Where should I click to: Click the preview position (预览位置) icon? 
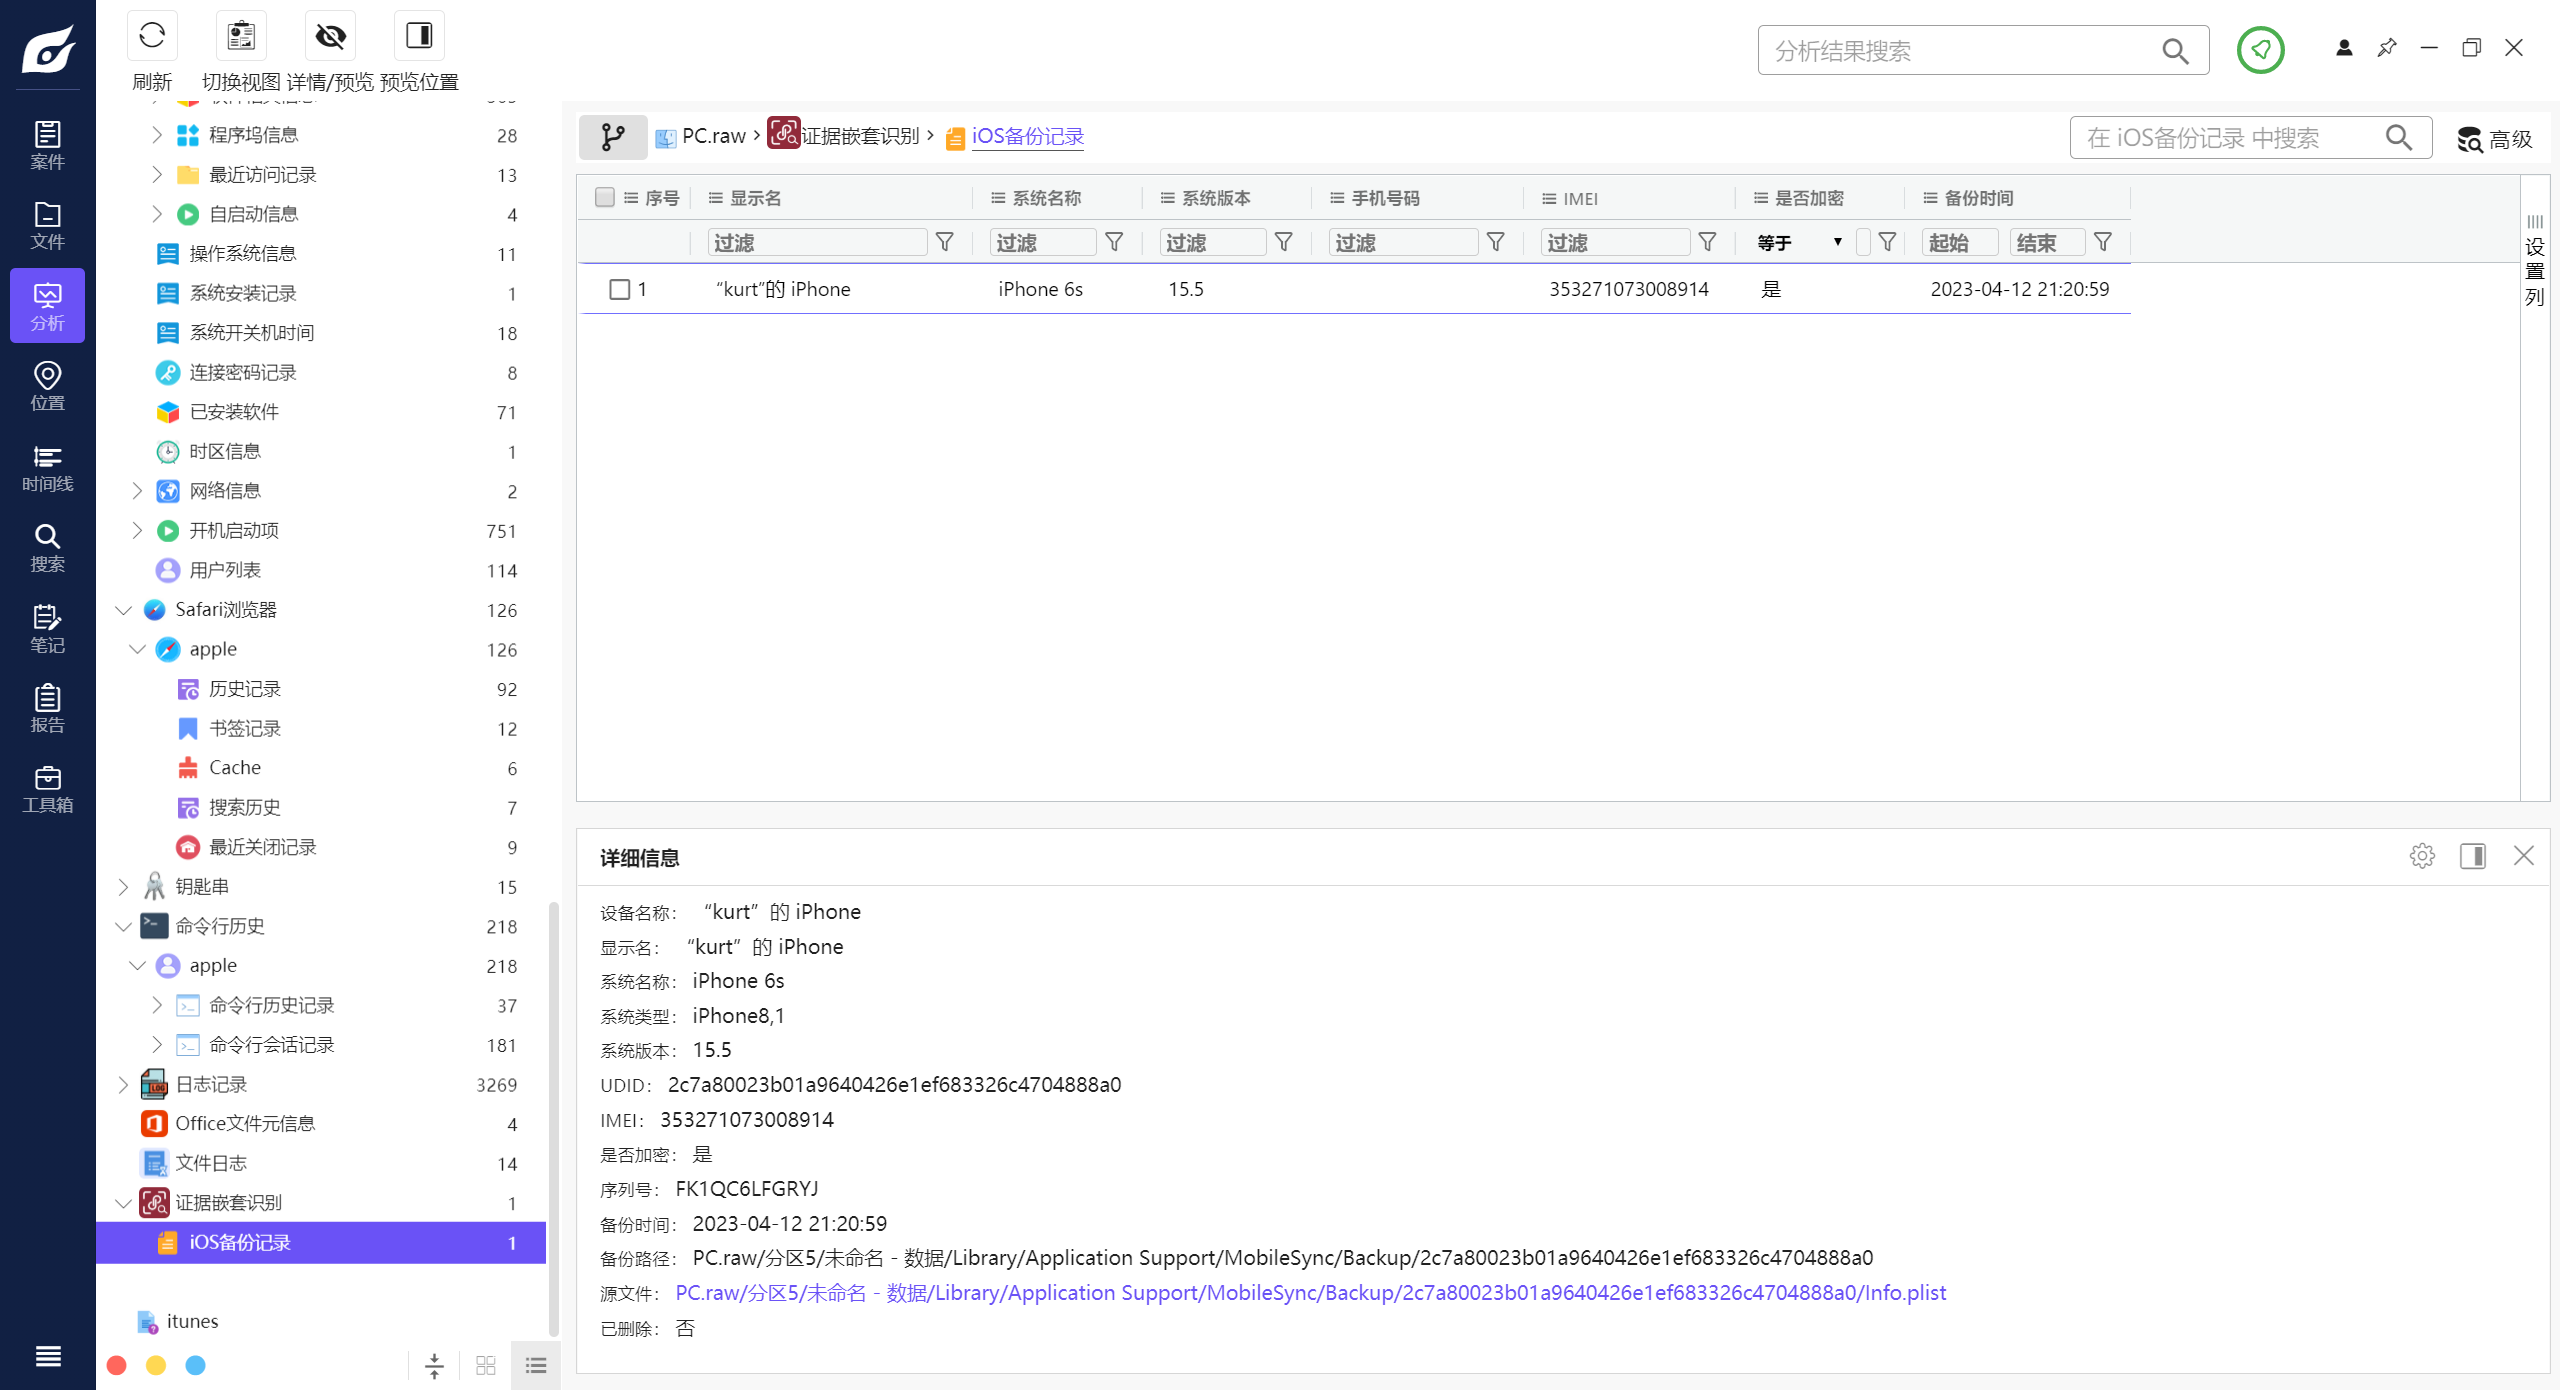pos(419,37)
